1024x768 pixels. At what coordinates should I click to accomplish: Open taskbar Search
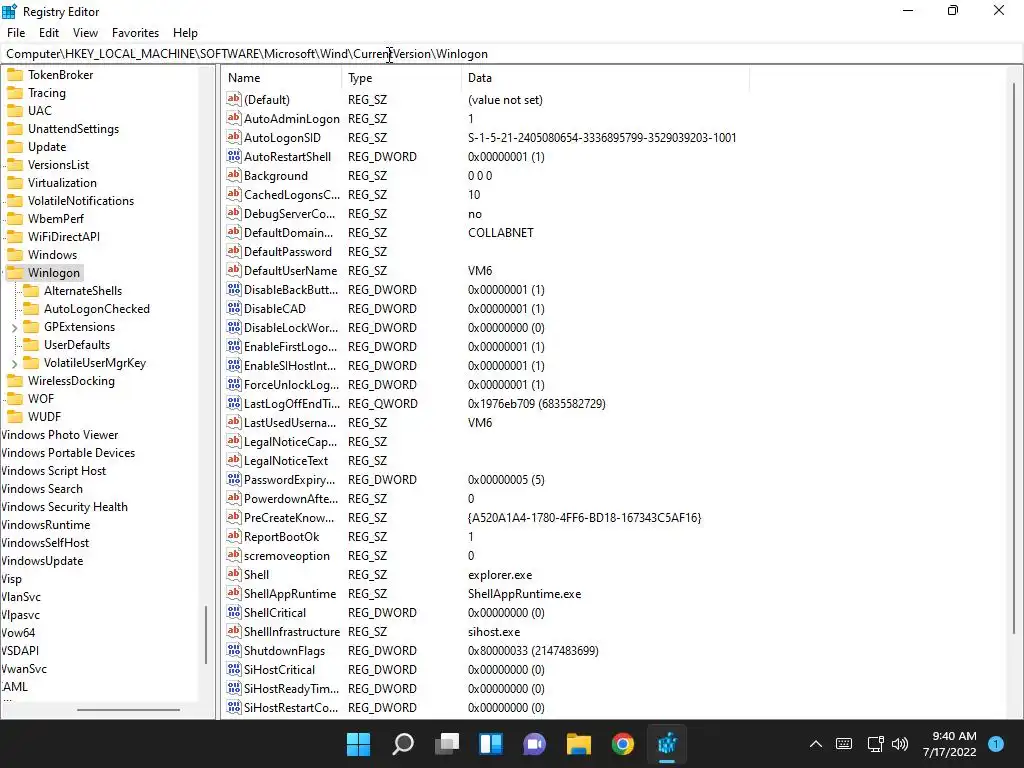point(403,744)
